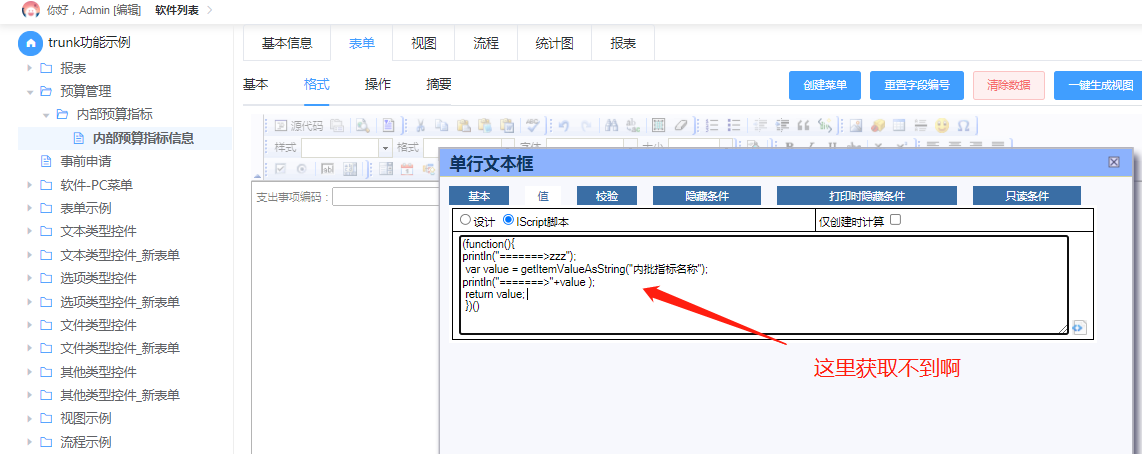Image resolution: width=1142 pixels, height=454 pixels.
Task: Click the blockquote quotation icon
Action: point(803,125)
